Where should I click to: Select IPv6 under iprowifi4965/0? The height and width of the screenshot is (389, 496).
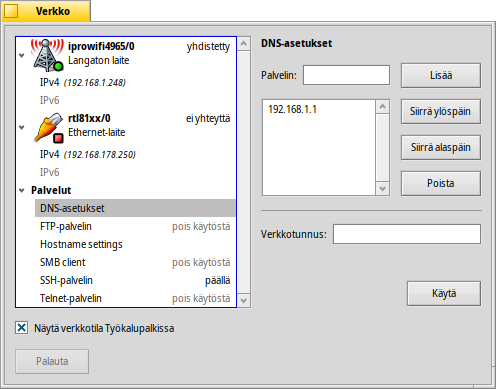(x=135, y=100)
